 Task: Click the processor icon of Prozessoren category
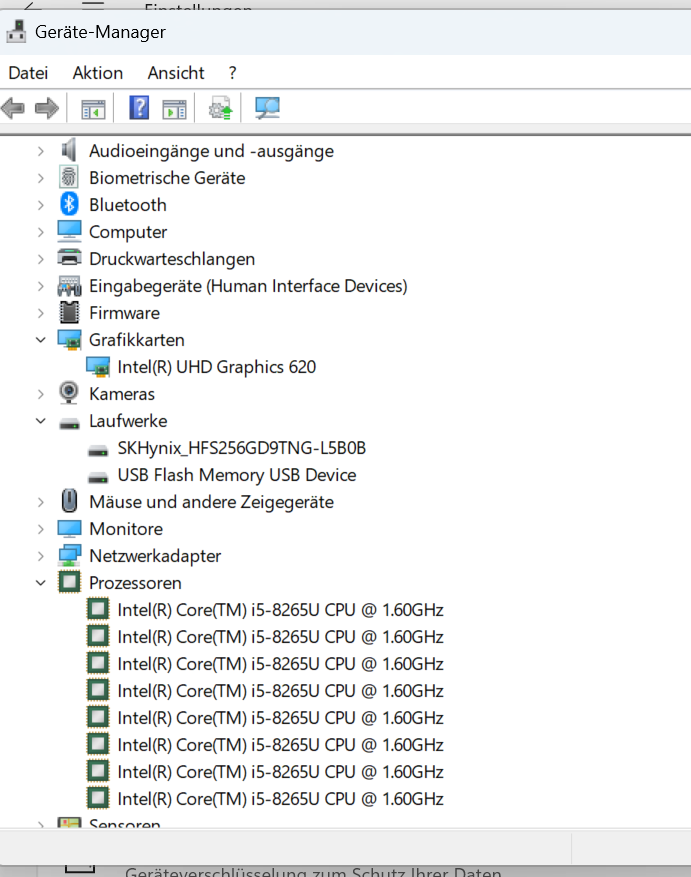(69, 582)
